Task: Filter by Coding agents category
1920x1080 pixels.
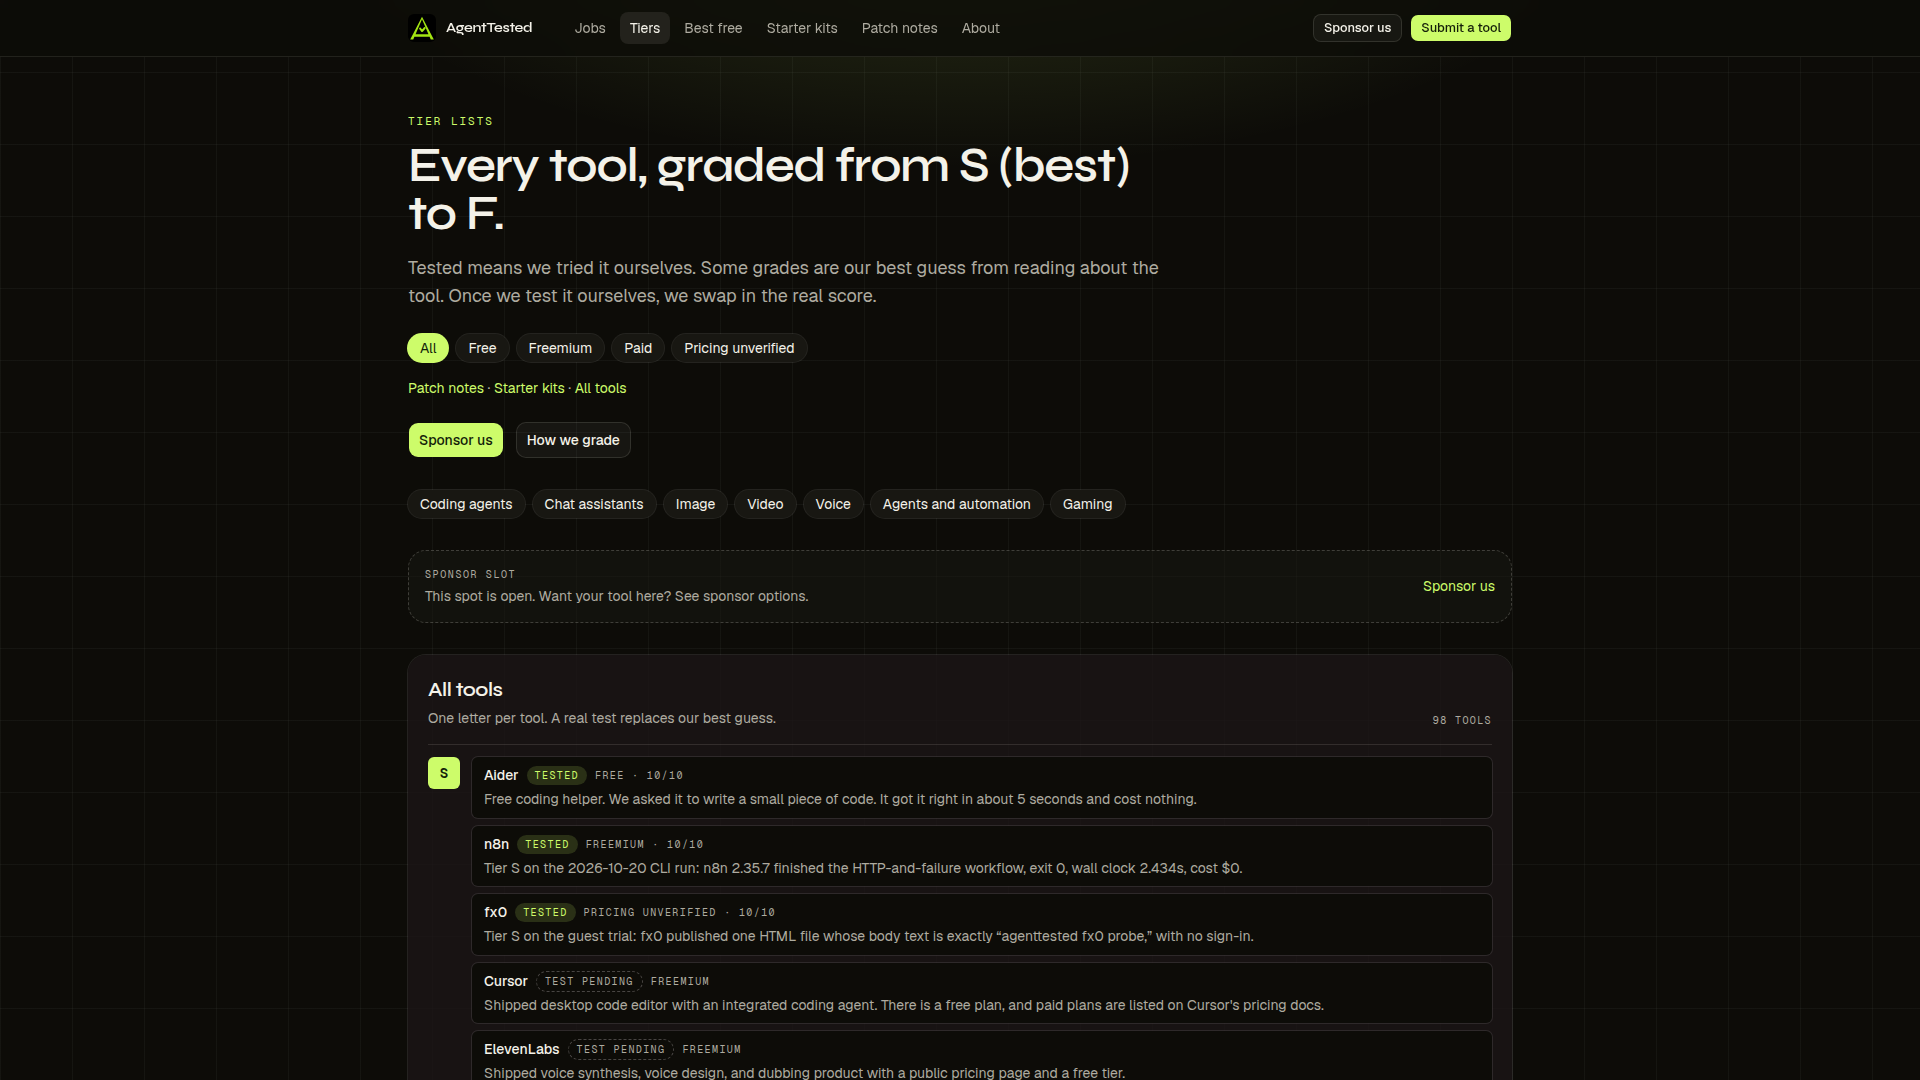Action: coord(466,504)
